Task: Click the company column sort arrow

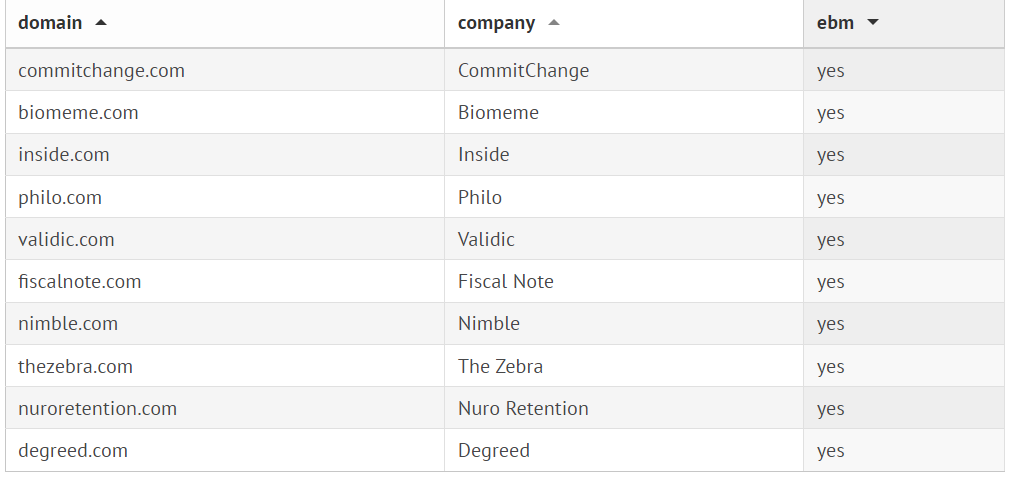Action: click(x=554, y=23)
